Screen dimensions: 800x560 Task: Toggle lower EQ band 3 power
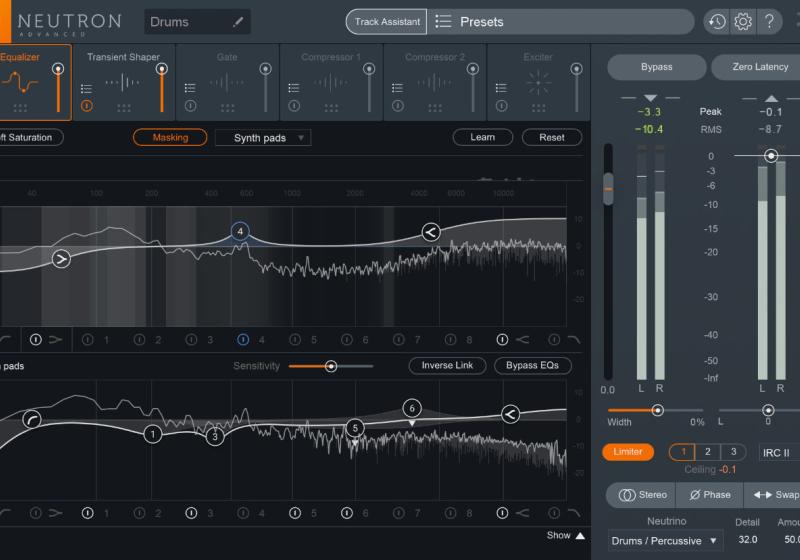[x=191, y=513]
